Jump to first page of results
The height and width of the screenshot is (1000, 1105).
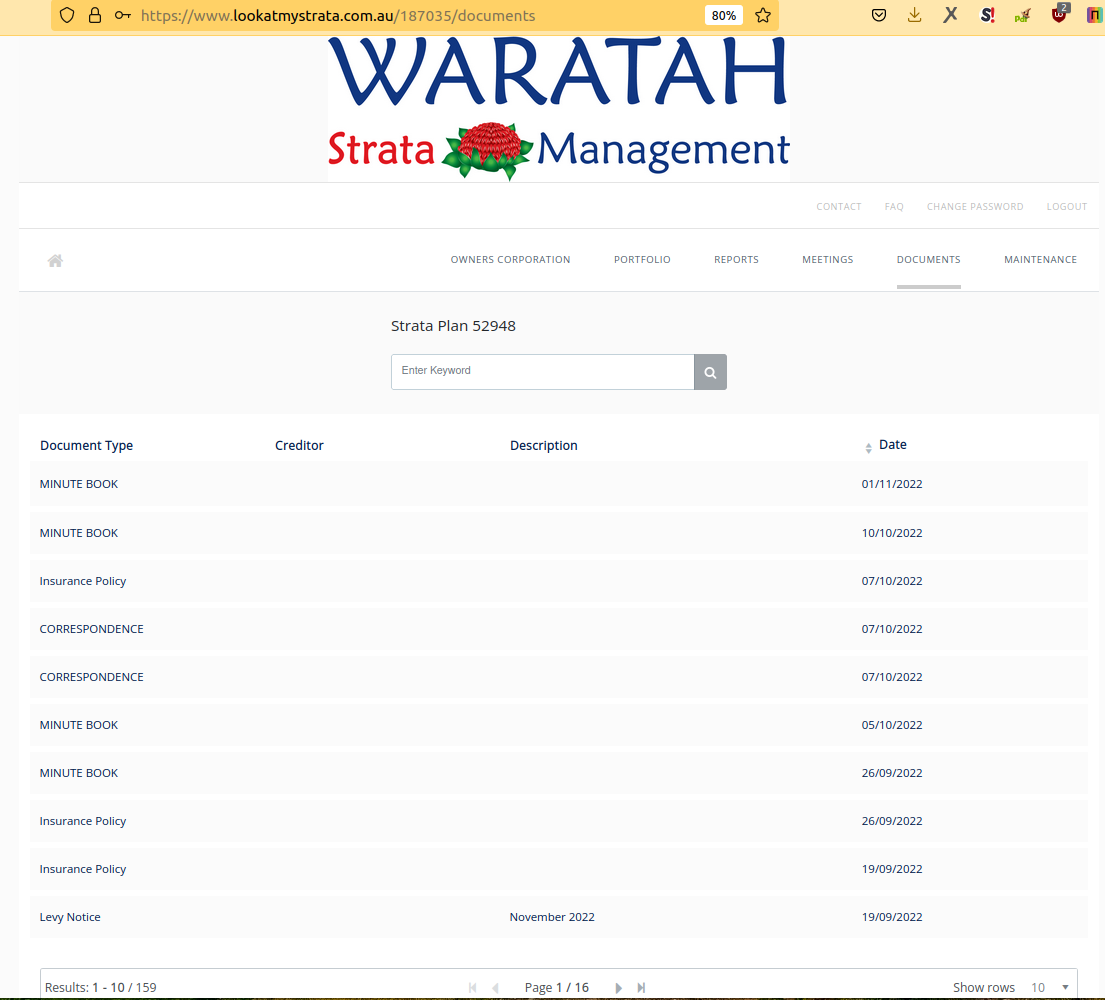point(472,987)
